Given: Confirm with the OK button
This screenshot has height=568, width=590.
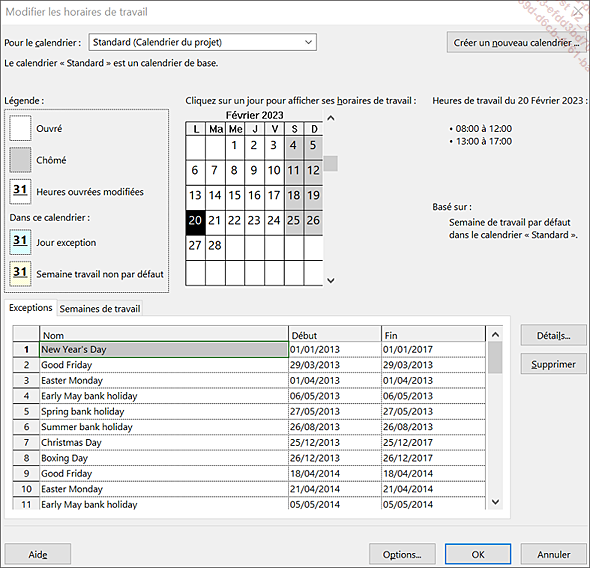Looking at the screenshot, I should [x=478, y=554].
